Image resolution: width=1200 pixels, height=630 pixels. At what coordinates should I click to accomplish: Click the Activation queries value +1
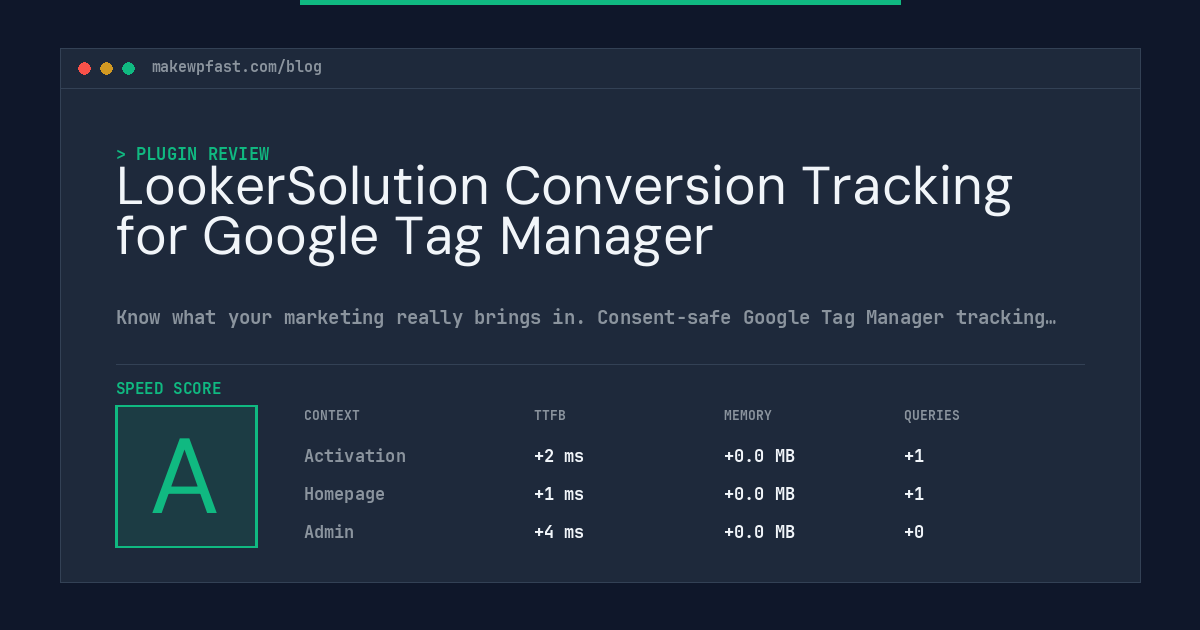pos(914,456)
